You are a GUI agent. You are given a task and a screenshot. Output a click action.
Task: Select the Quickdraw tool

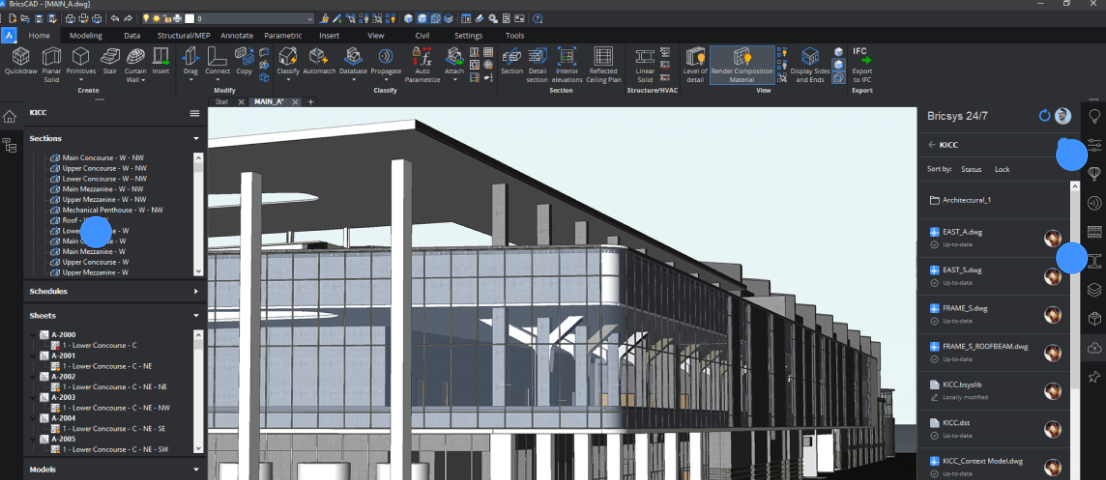tap(21, 62)
